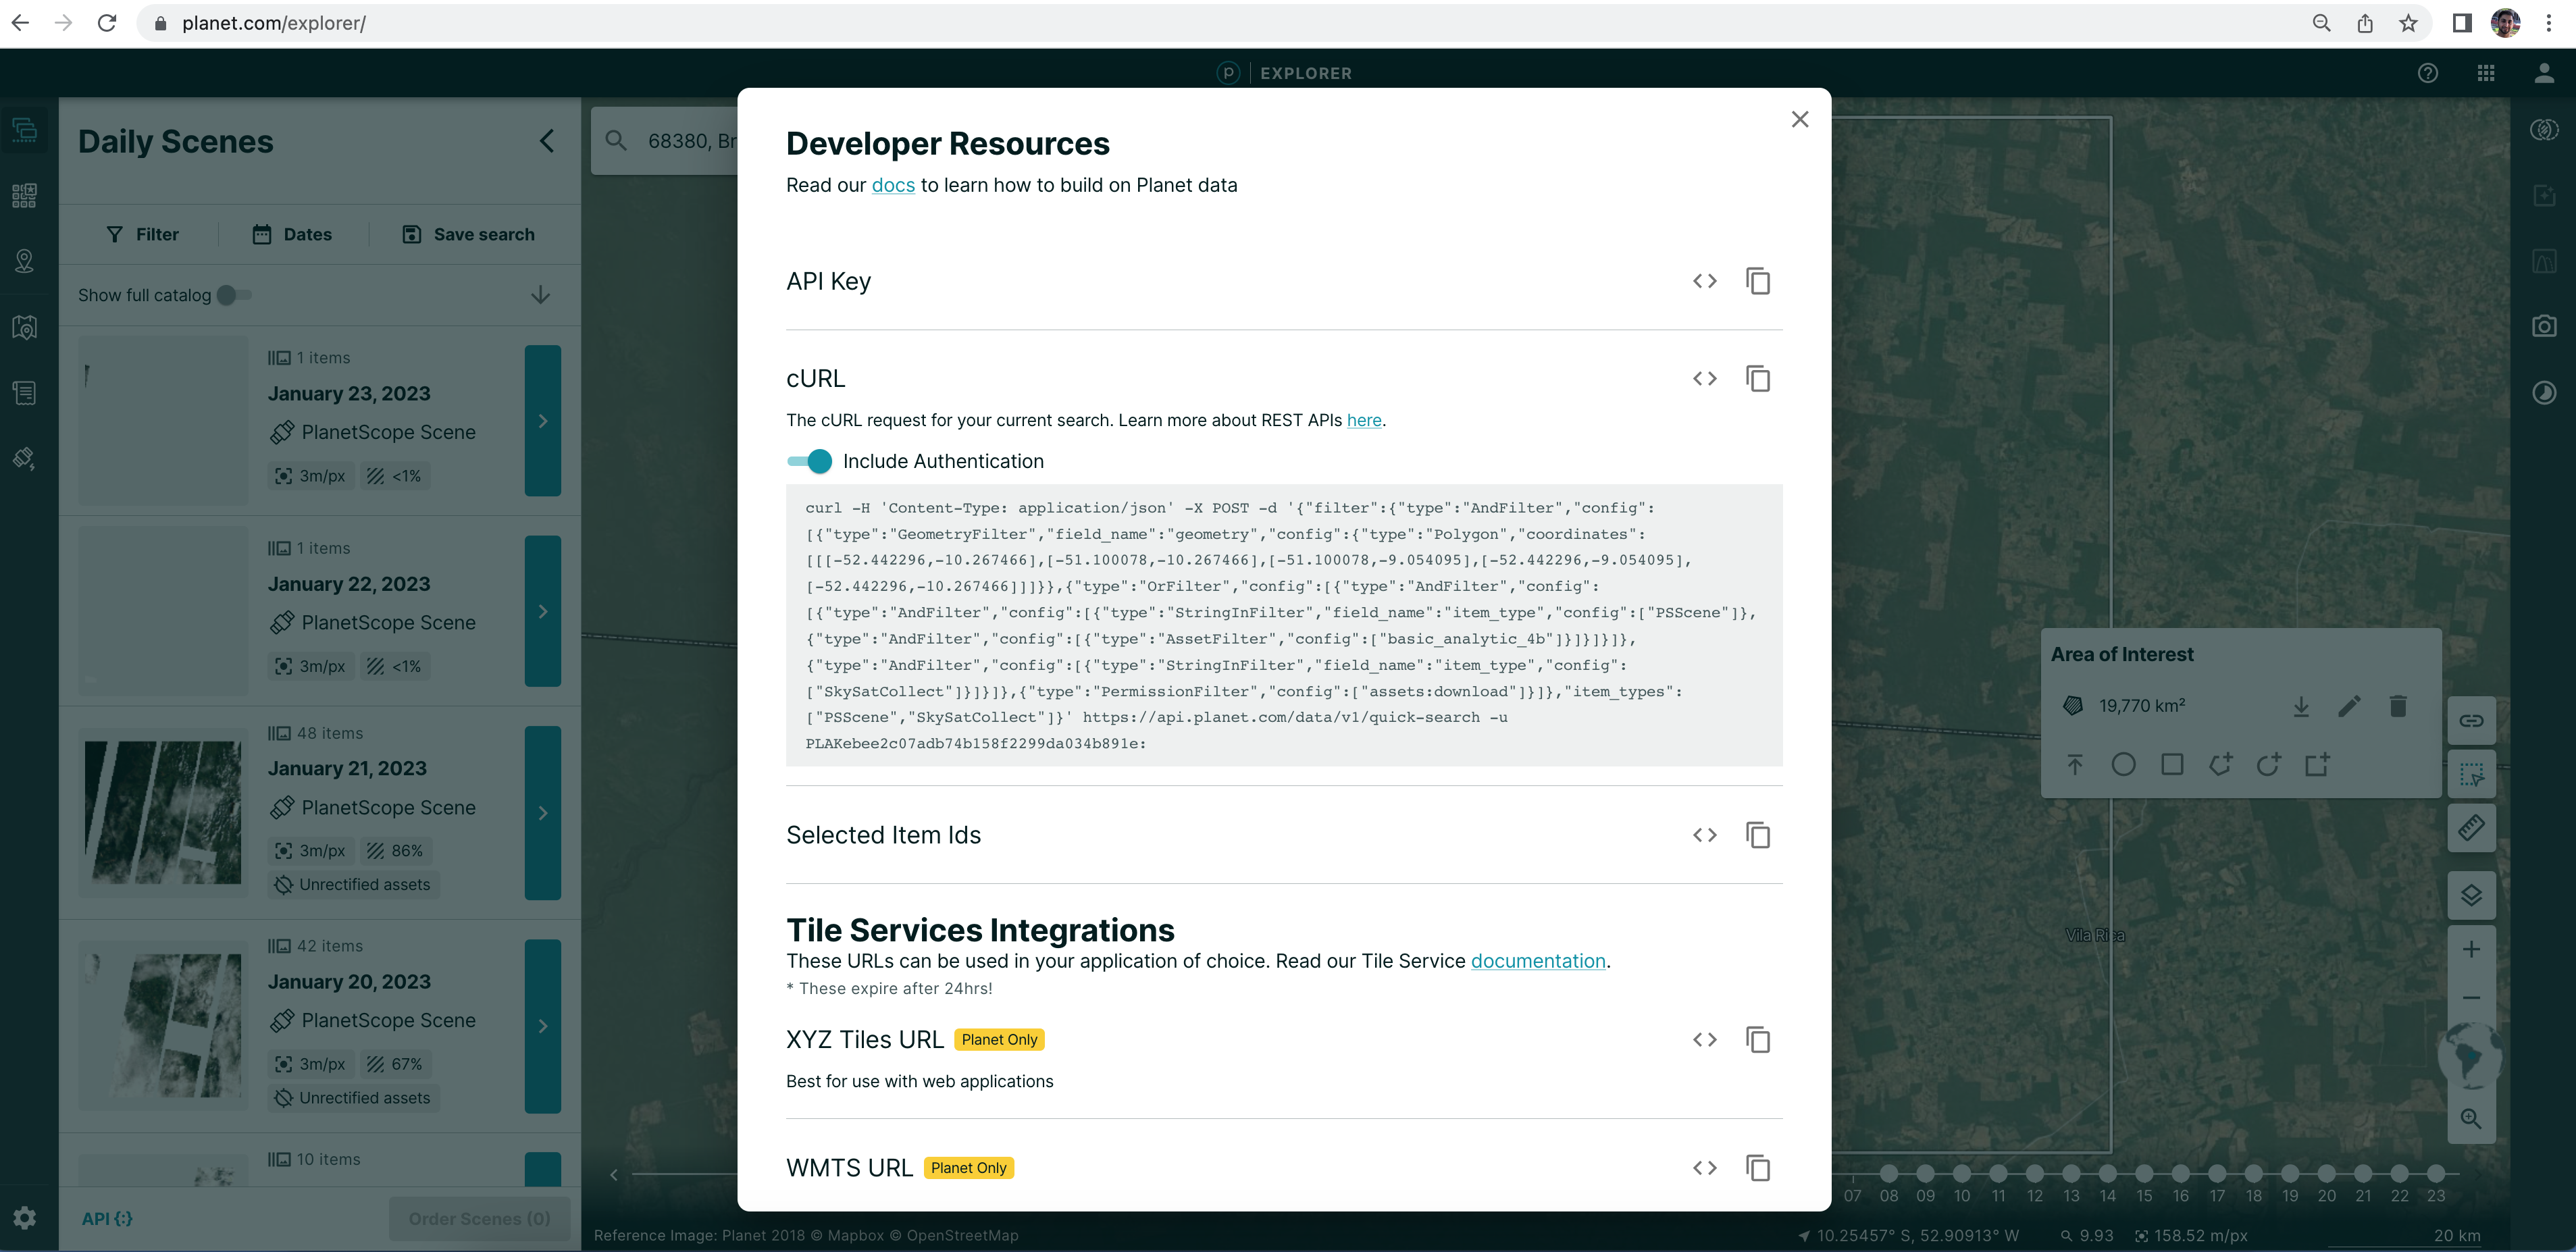This screenshot has height=1252, width=2576.
Task: Select the circle drawing tool
Action: click(x=2123, y=765)
